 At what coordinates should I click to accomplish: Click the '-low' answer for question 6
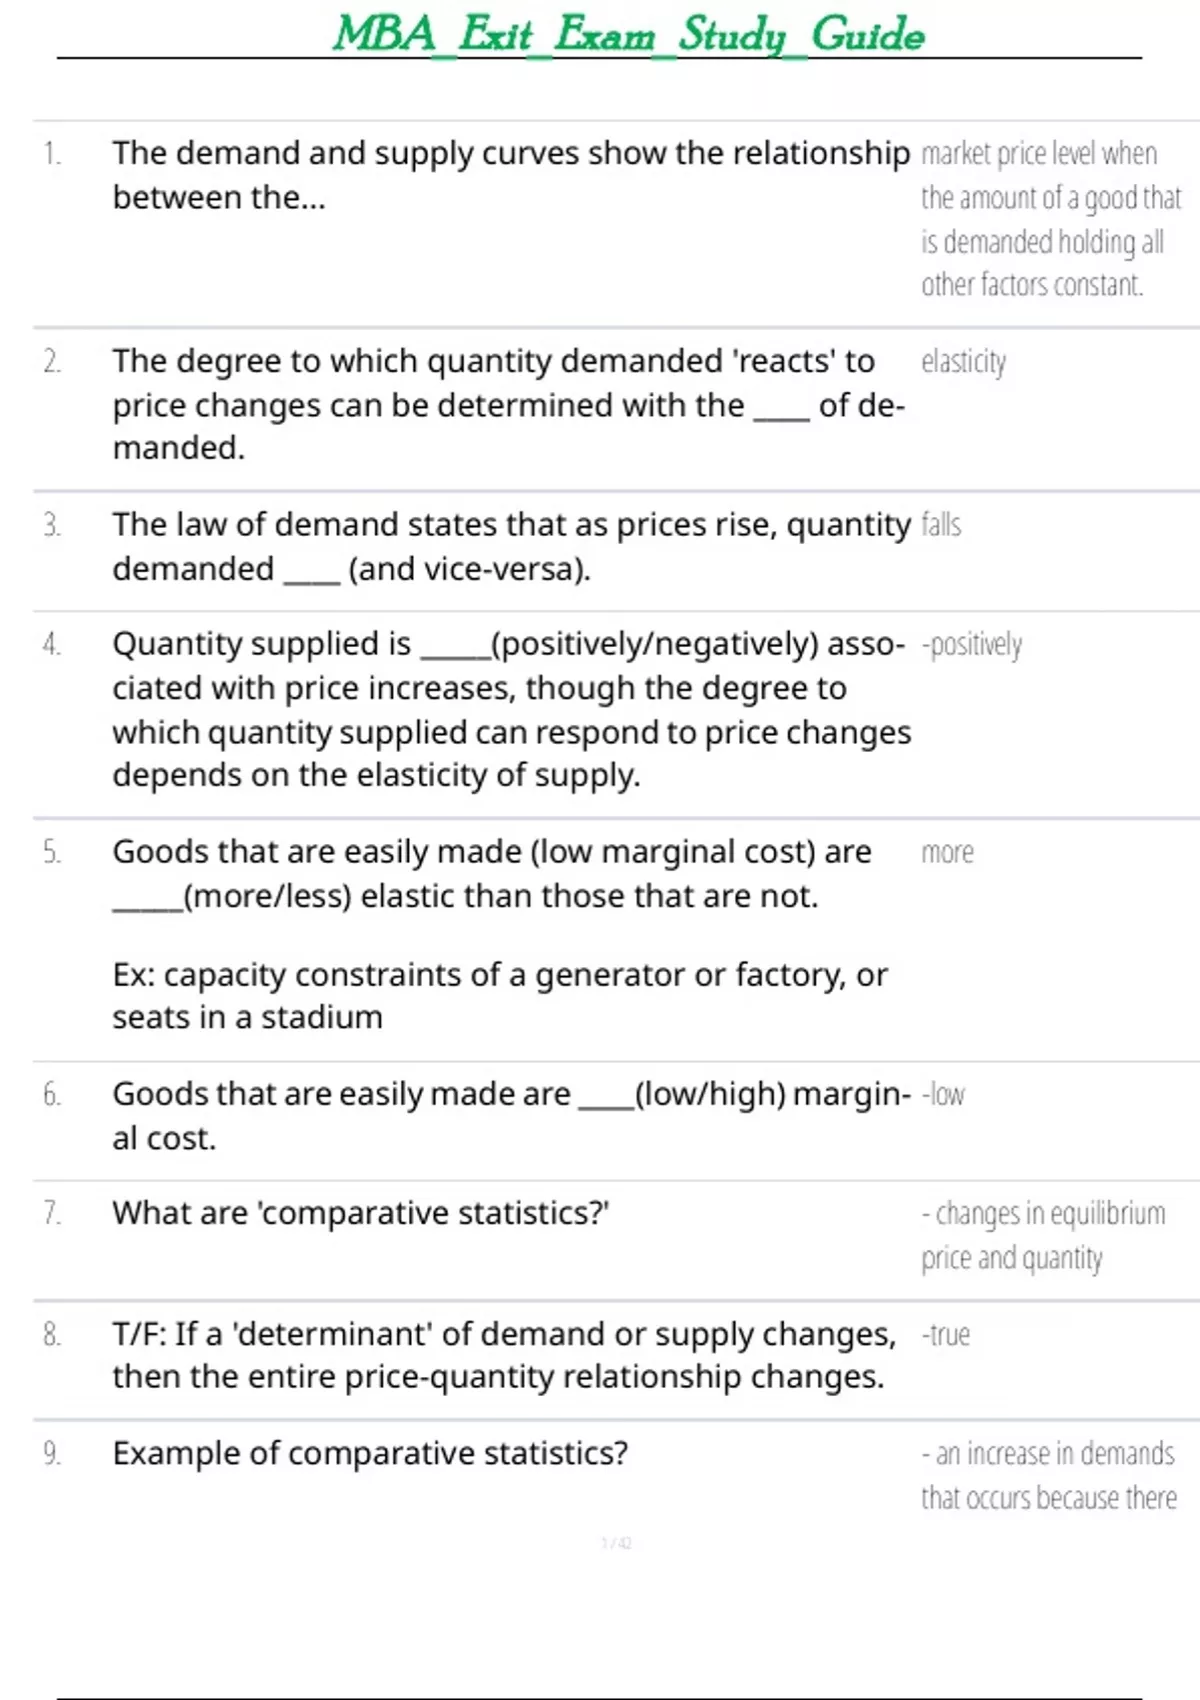coord(943,1095)
